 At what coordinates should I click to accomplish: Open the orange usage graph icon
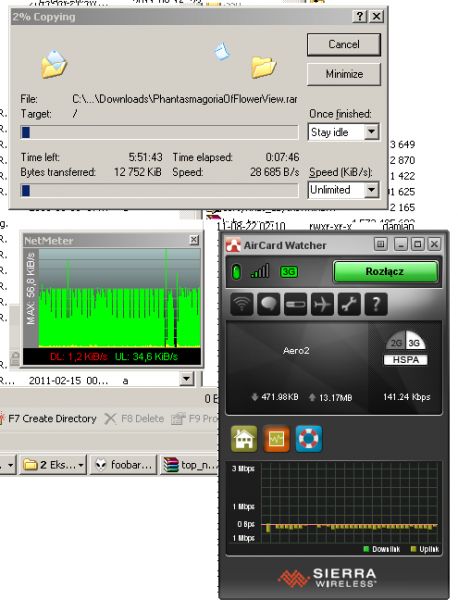pos(276,439)
